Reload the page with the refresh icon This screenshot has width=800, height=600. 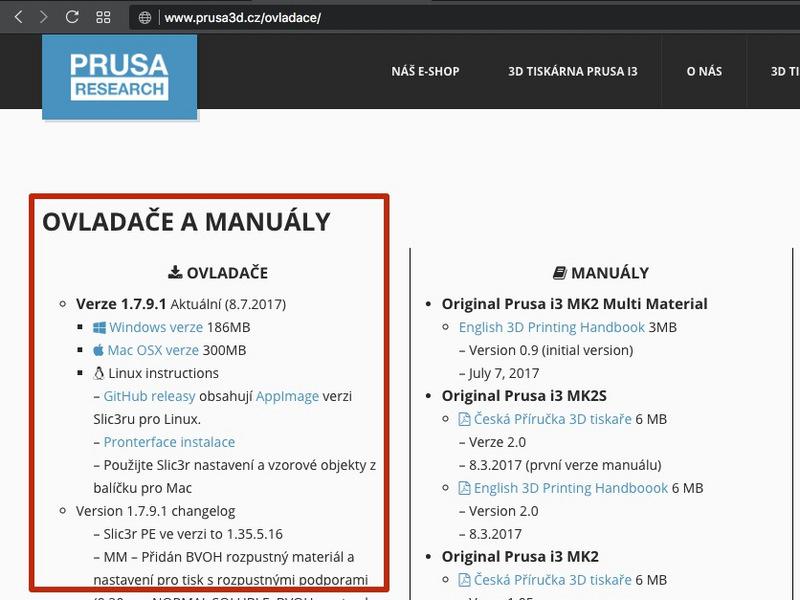point(72,17)
